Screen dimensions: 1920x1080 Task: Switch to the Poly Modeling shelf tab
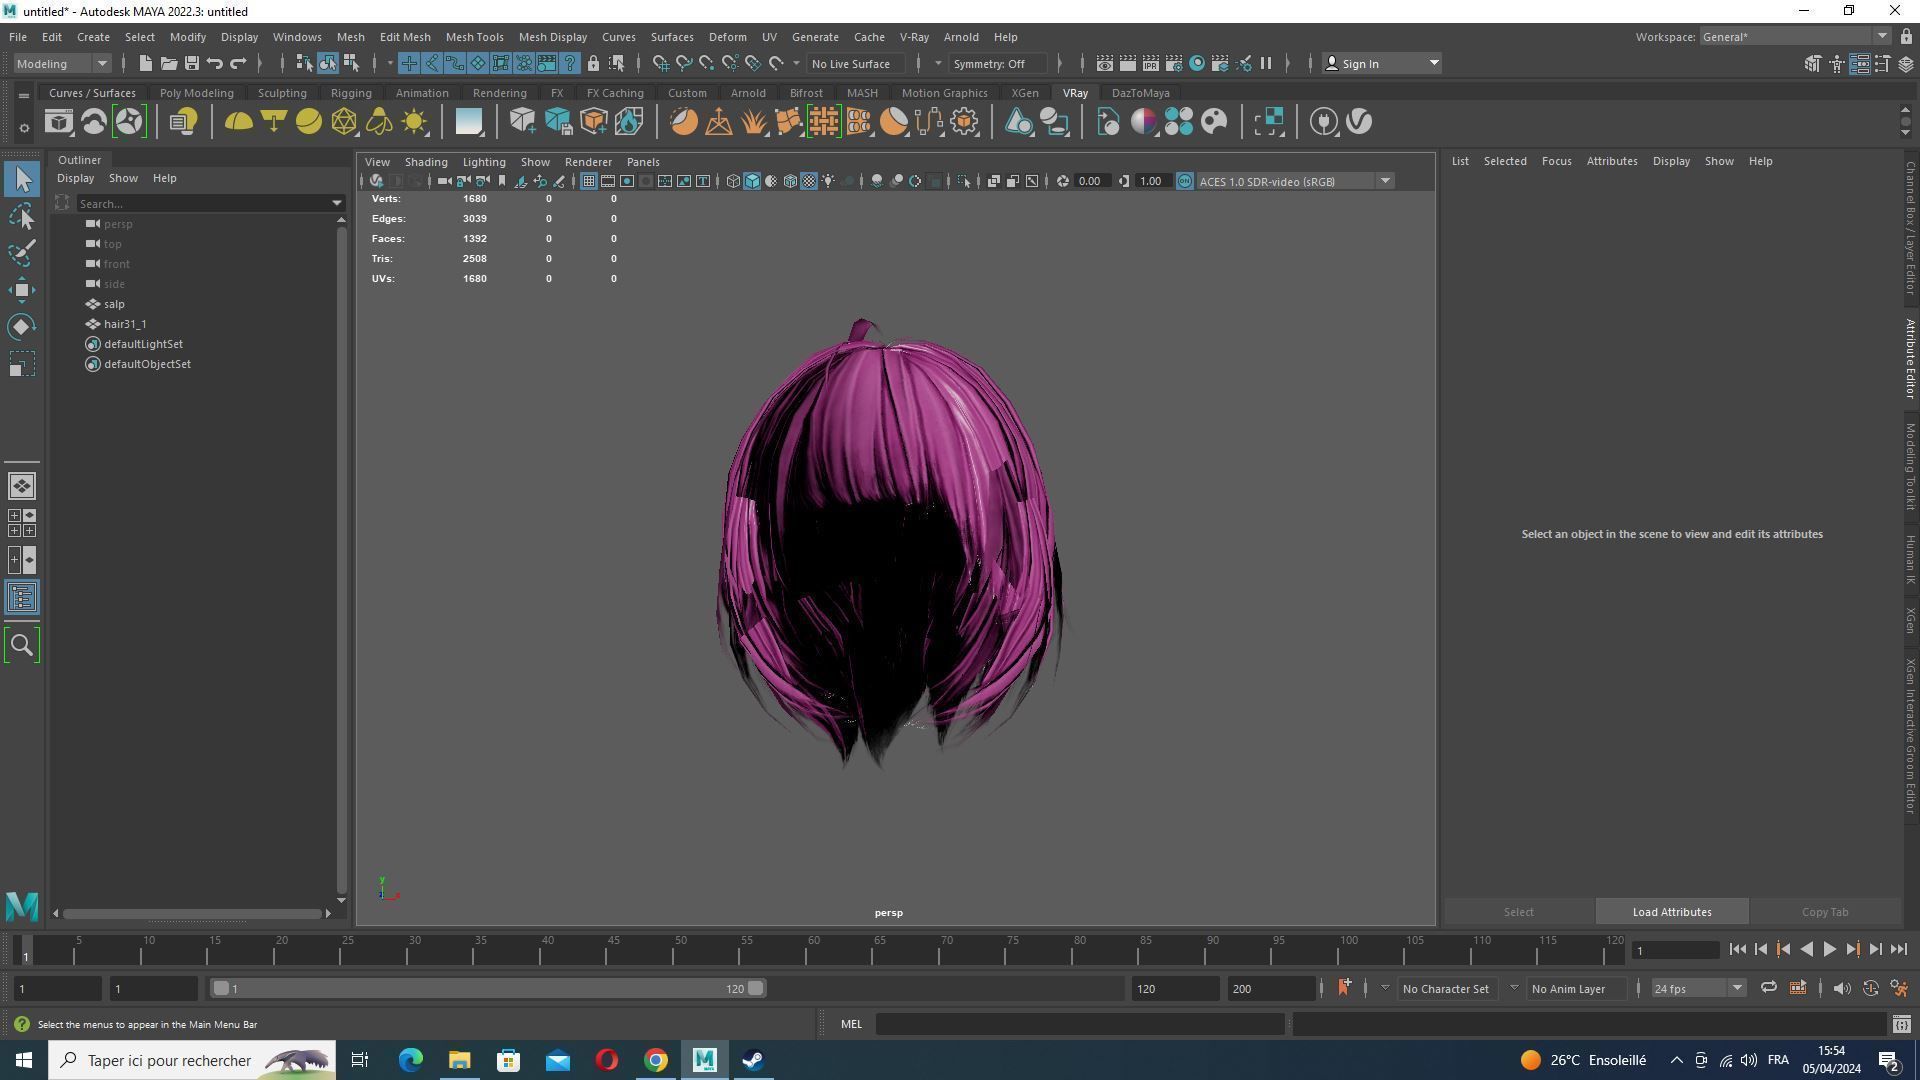(x=196, y=93)
